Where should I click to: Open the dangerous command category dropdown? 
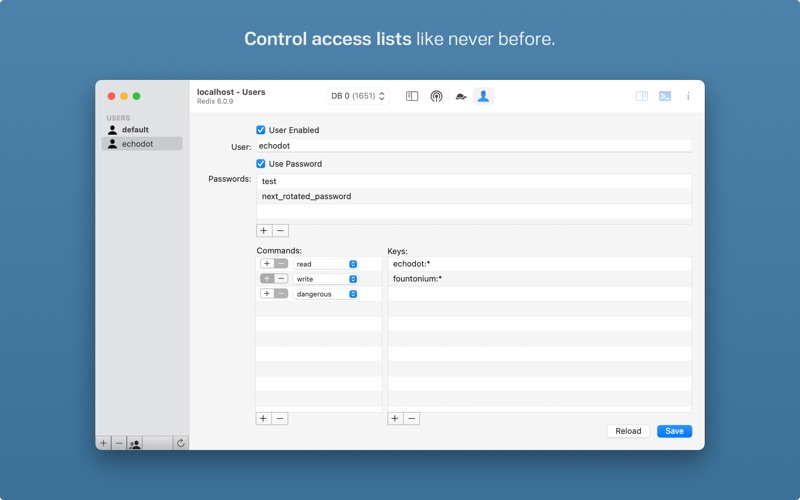pyautogui.click(x=325, y=294)
